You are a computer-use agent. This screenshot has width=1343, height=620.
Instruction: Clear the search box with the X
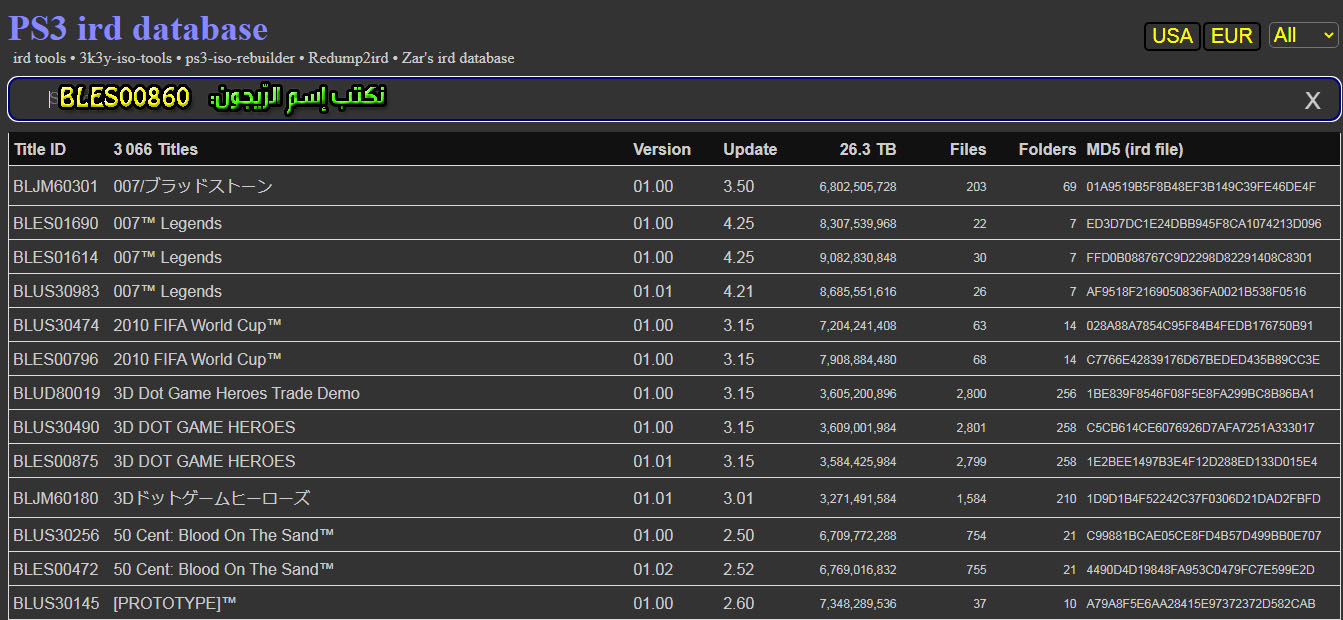[x=1312, y=100]
